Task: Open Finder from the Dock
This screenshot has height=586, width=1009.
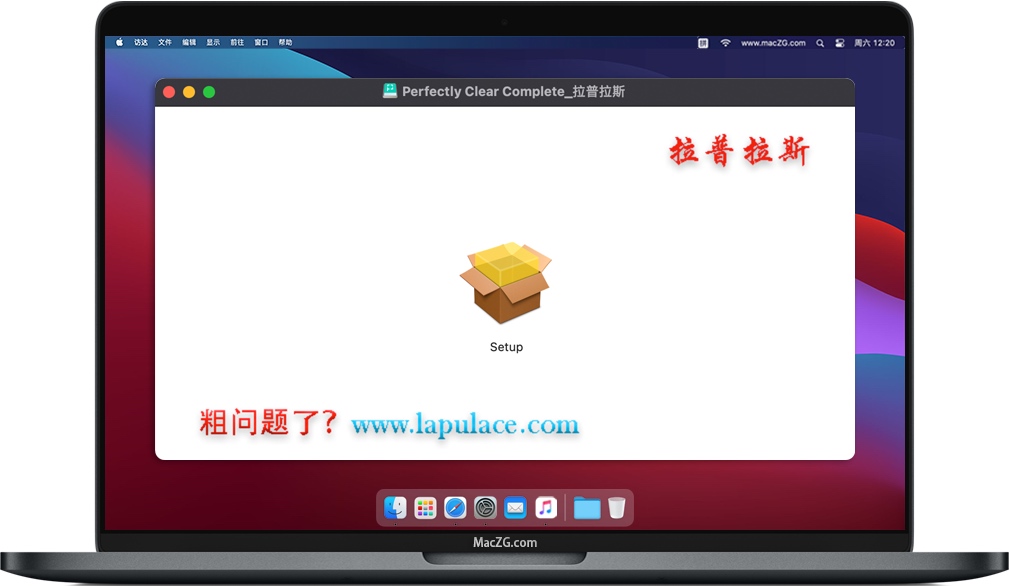Action: coord(395,508)
